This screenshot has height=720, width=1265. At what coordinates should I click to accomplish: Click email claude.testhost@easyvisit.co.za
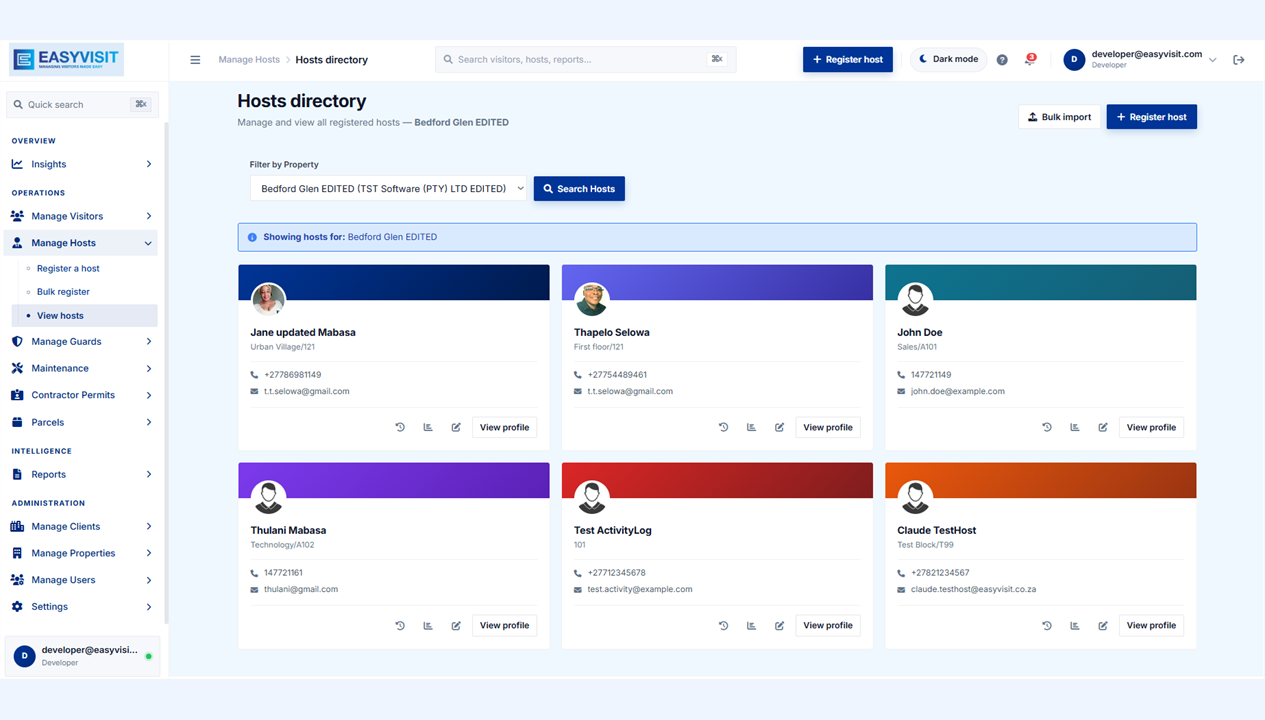point(973,589)
